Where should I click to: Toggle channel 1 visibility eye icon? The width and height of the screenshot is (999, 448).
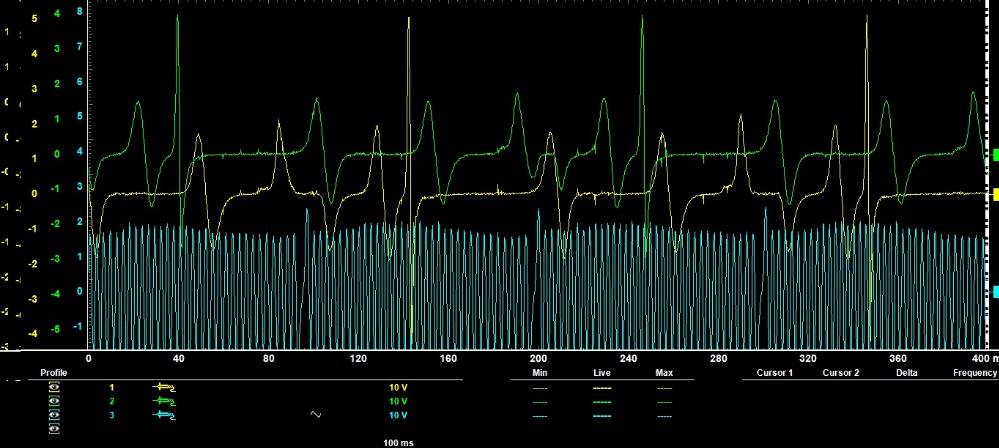(54, 385)
